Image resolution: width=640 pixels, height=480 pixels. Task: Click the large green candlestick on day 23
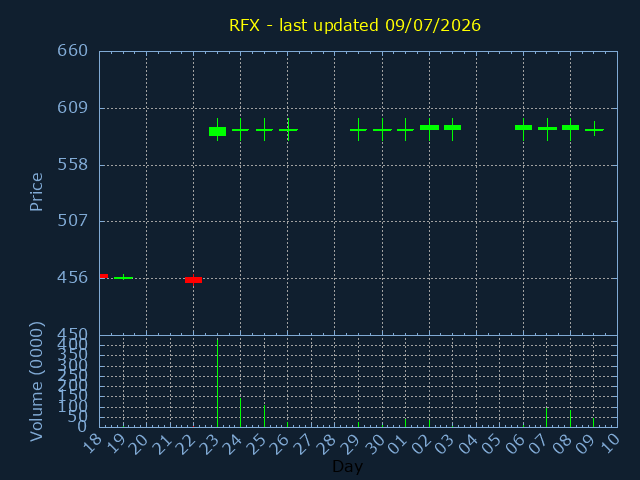click(x=218, y=131)
